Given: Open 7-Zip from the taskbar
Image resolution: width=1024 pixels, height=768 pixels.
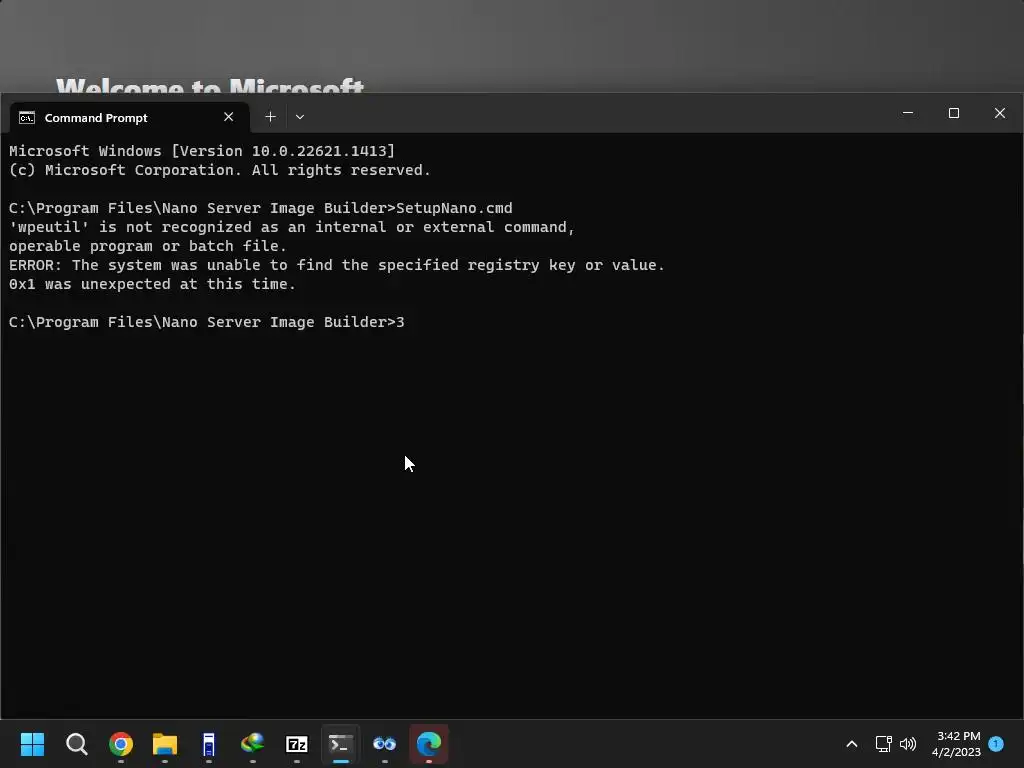Looking at the screenshot, I should coord(296,744).
